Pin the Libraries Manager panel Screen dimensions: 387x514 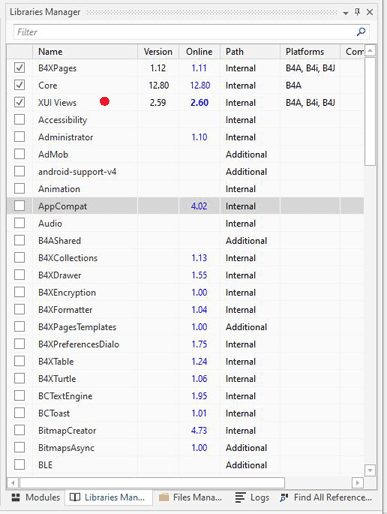click(357, 12)
